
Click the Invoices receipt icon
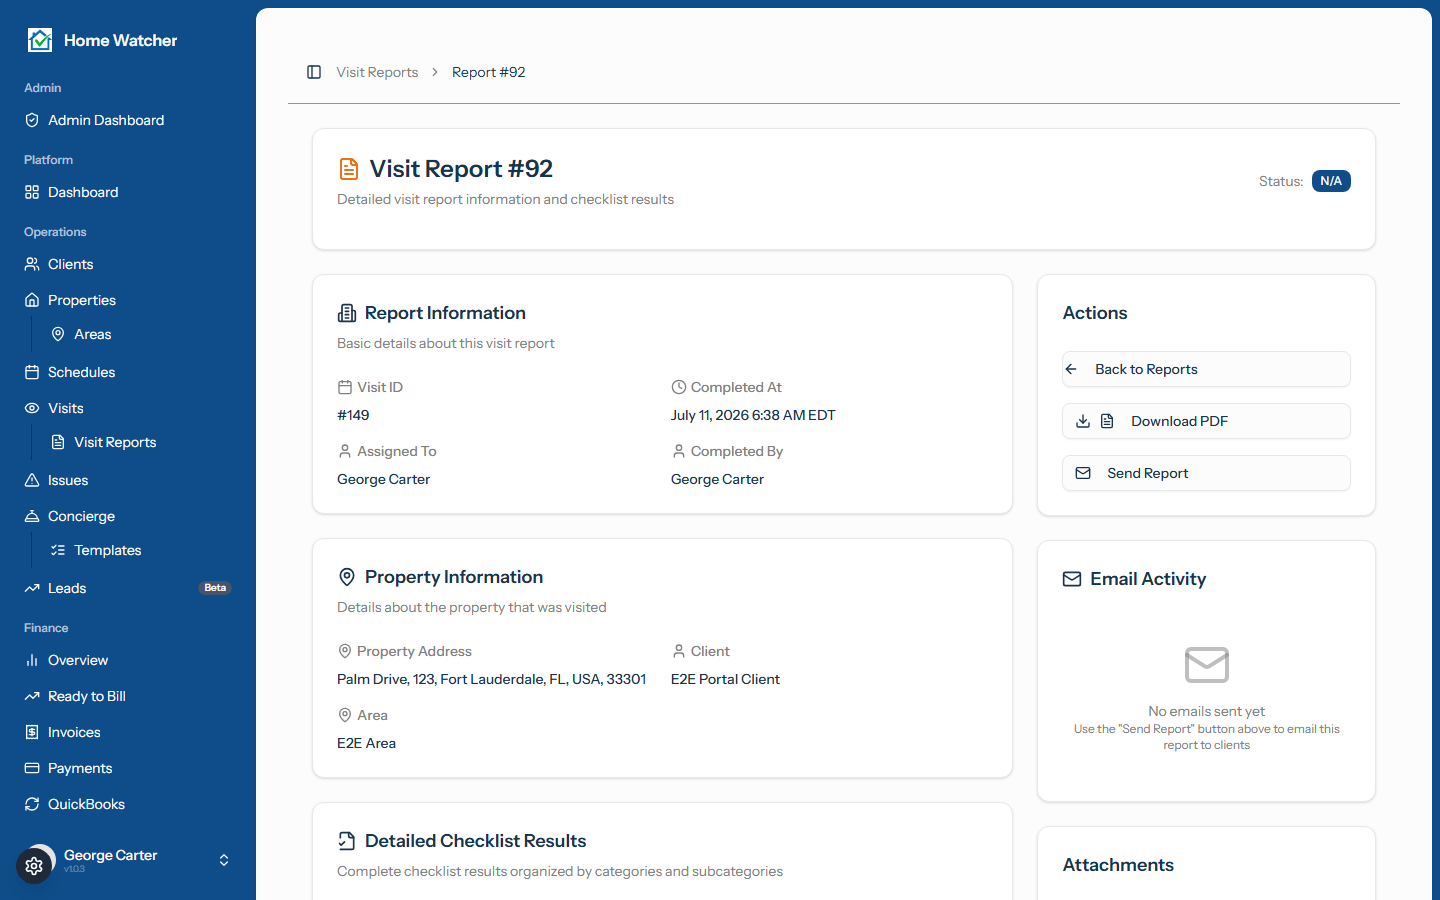[32, 732]
